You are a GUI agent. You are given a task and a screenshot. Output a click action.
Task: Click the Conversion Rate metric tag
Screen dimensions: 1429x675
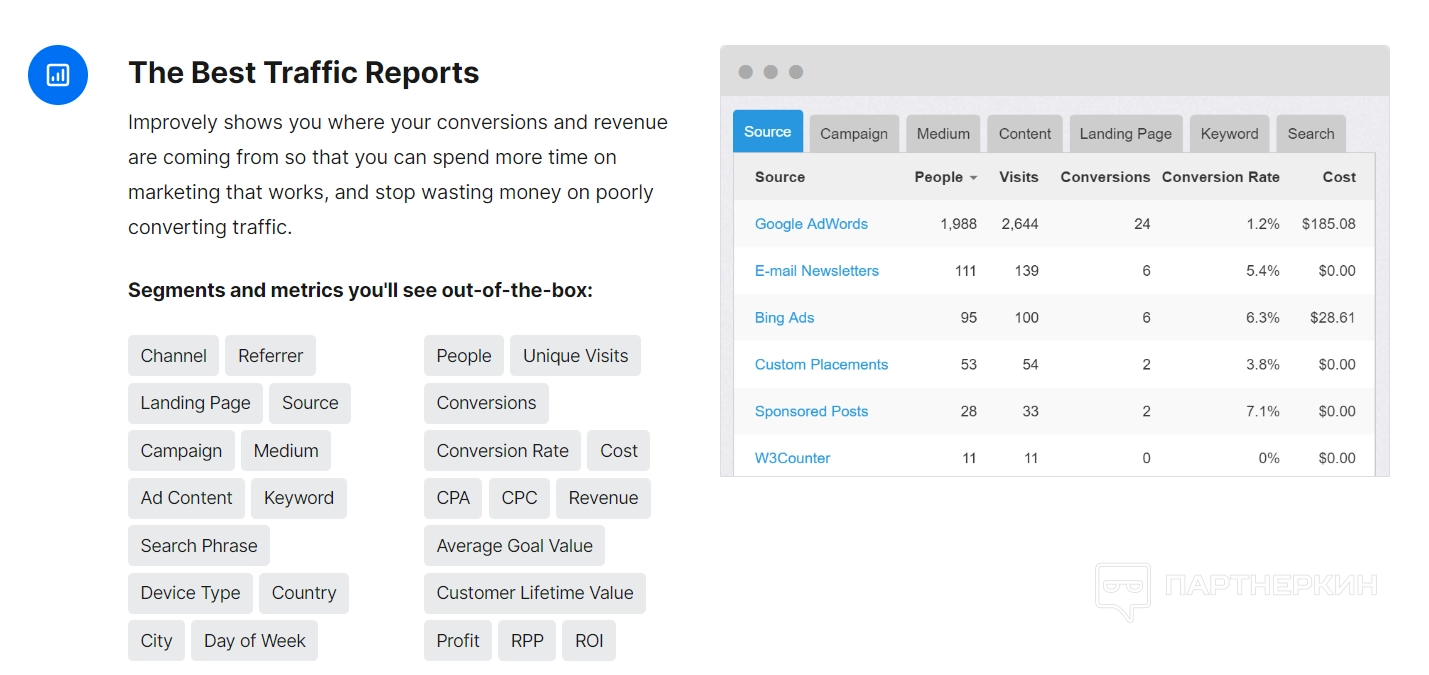(502, 451)
